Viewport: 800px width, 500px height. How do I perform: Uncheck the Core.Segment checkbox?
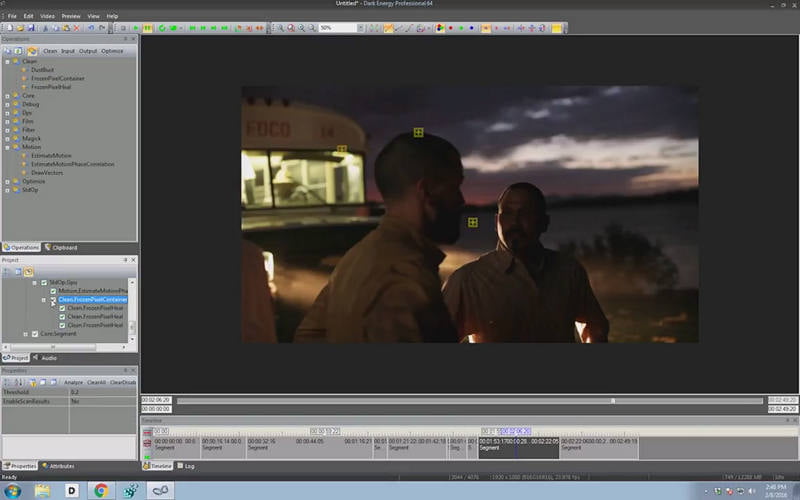tap(35, 334)
